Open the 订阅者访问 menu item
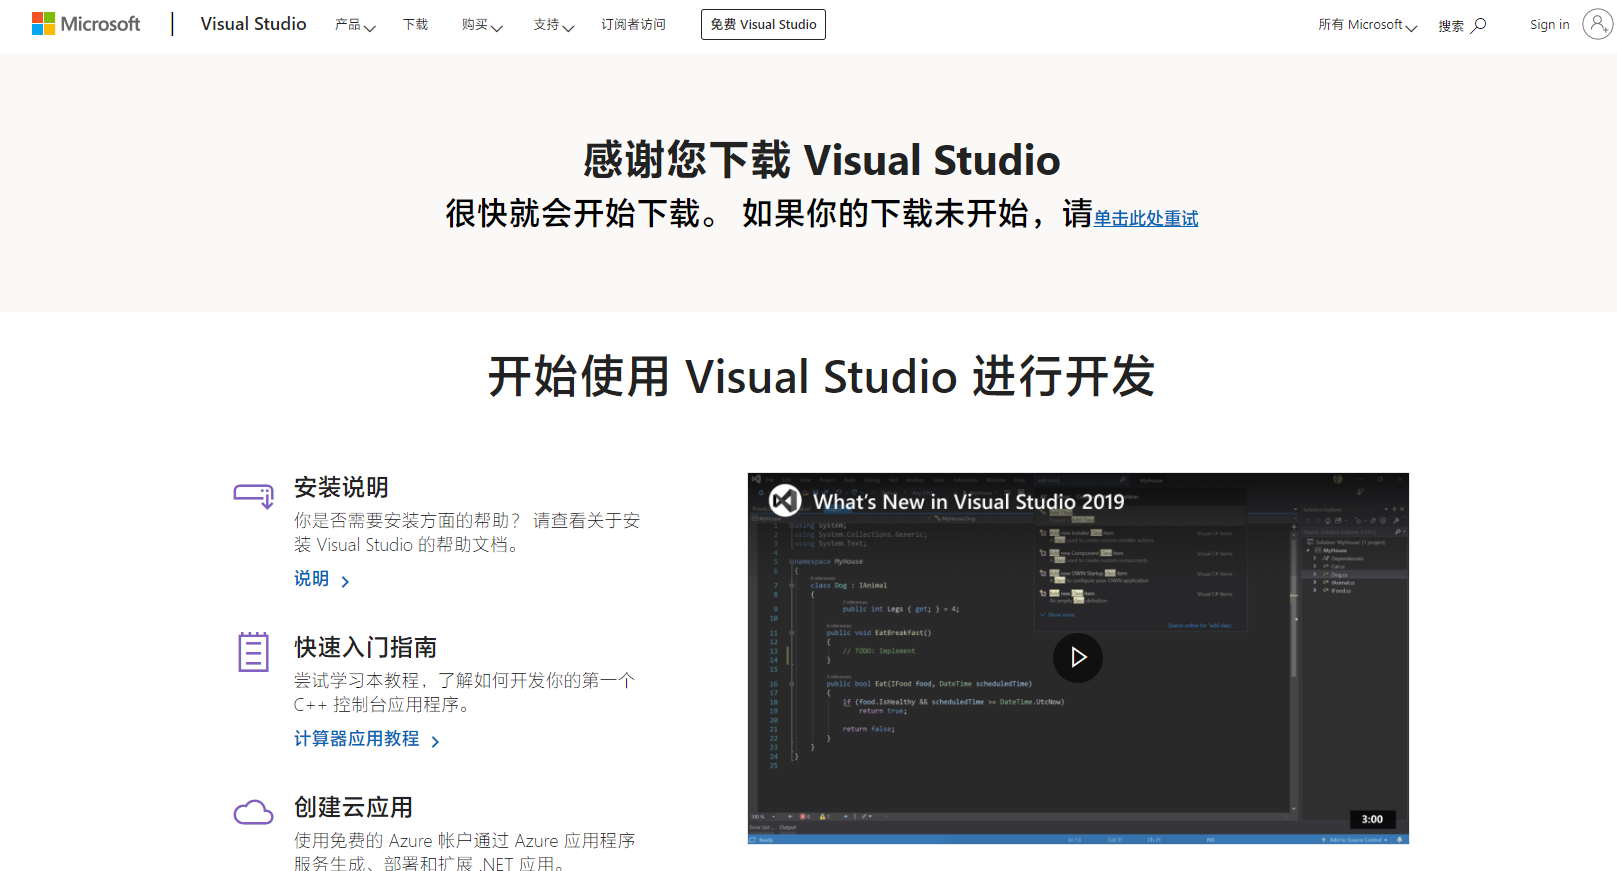The image size is (1617, 871). pyautogui.click(x=633, y=25)
